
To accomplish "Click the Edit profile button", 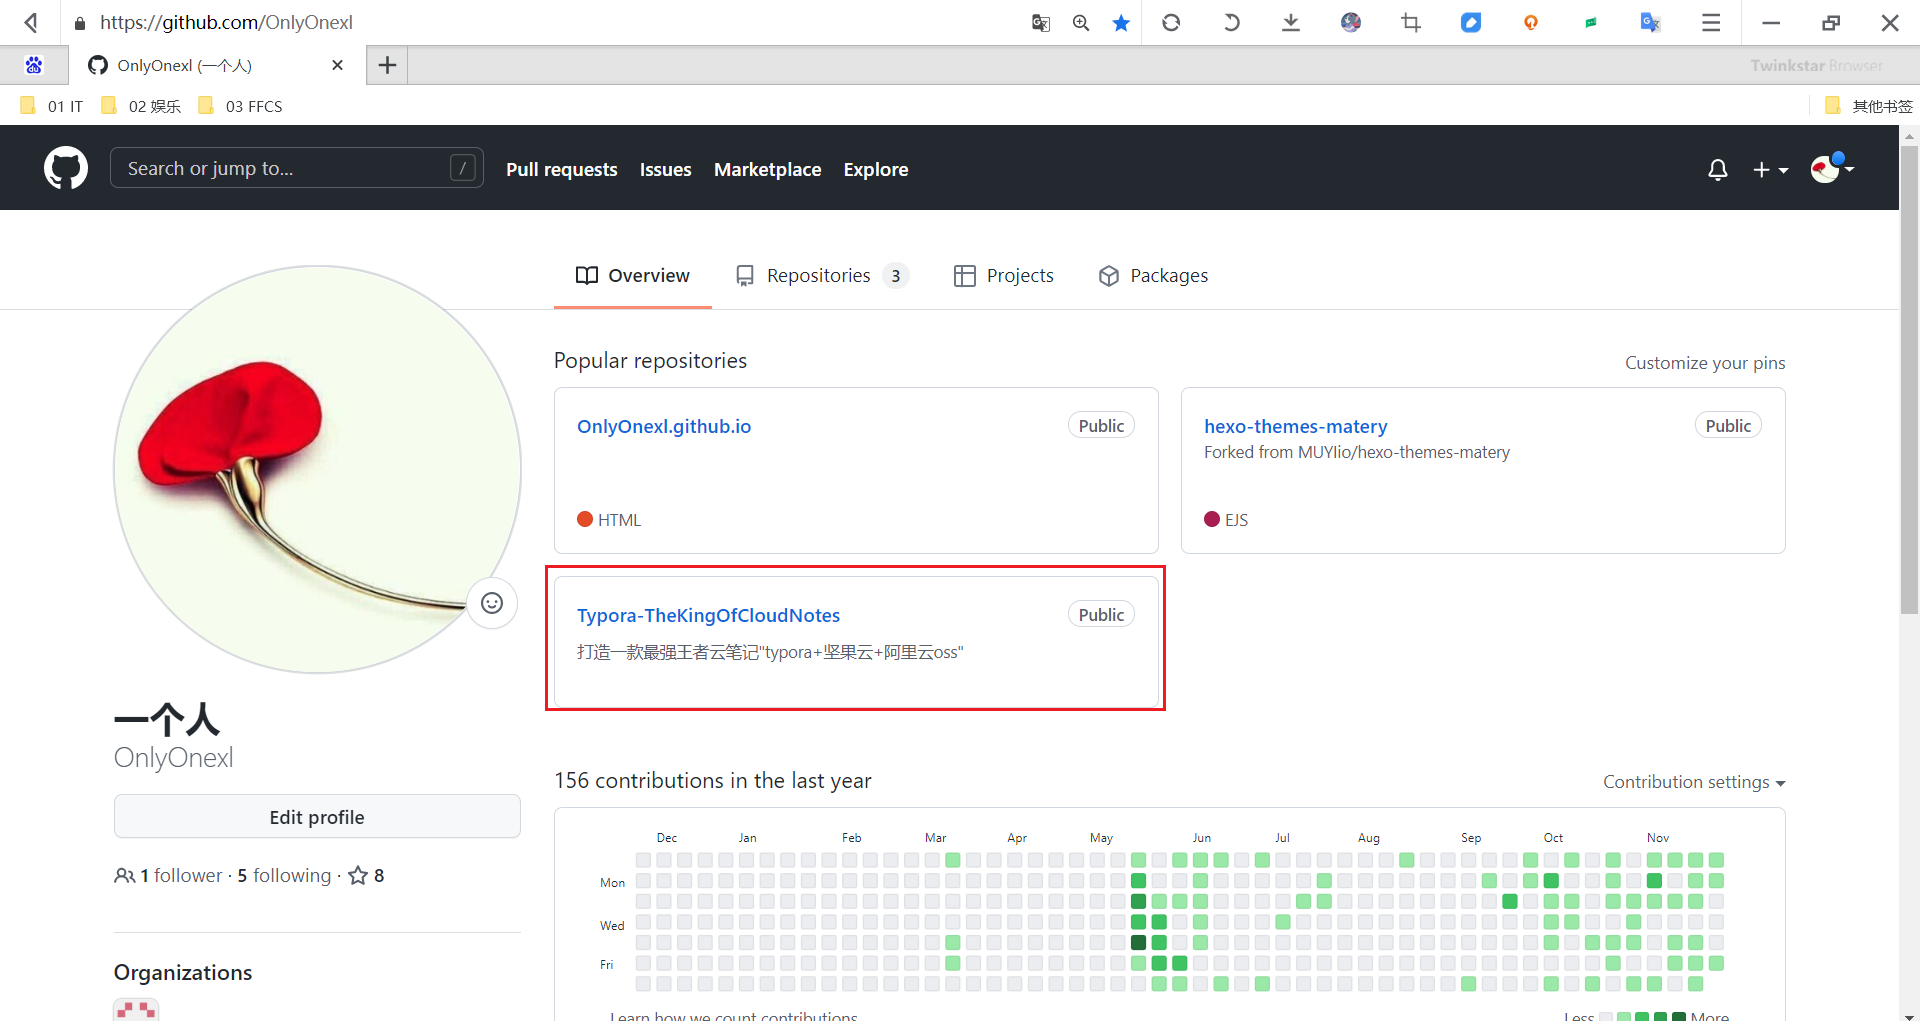I will (x=317, y=817).
